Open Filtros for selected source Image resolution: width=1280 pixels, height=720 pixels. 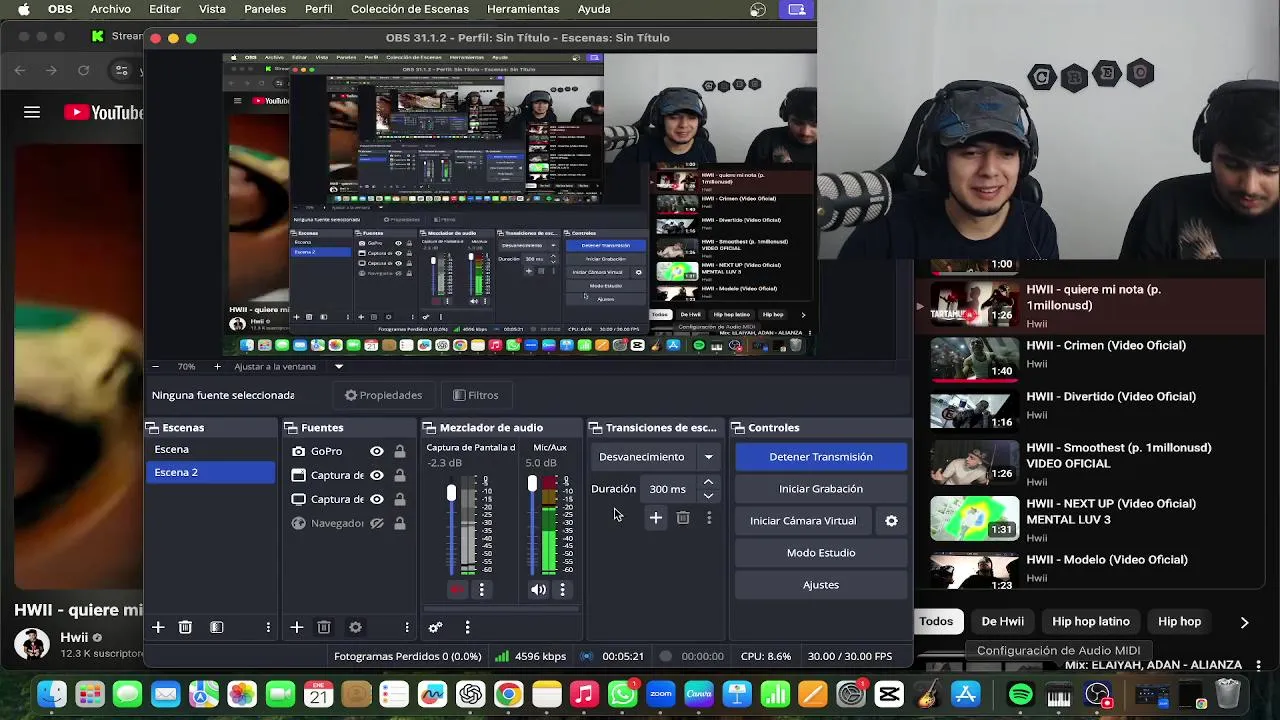[476, 395]
